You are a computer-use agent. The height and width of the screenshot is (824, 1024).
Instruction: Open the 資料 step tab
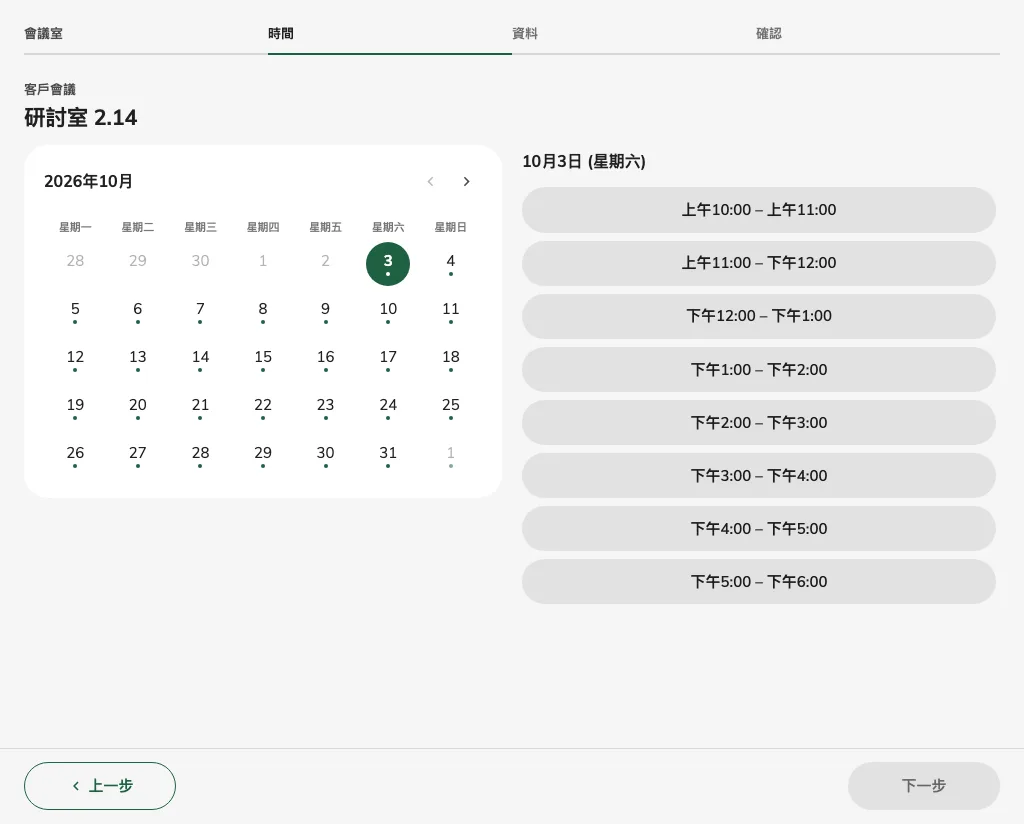(x=633, y=33)
